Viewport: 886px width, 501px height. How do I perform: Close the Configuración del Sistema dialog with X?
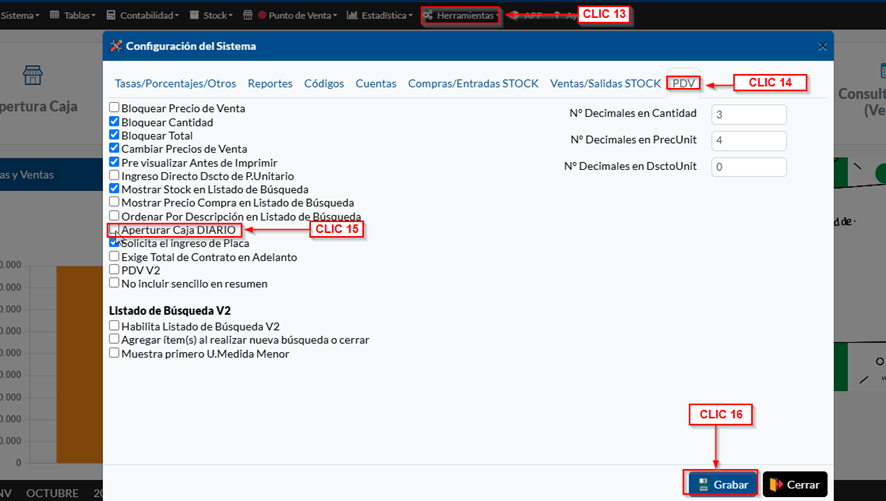pos(822,46)
